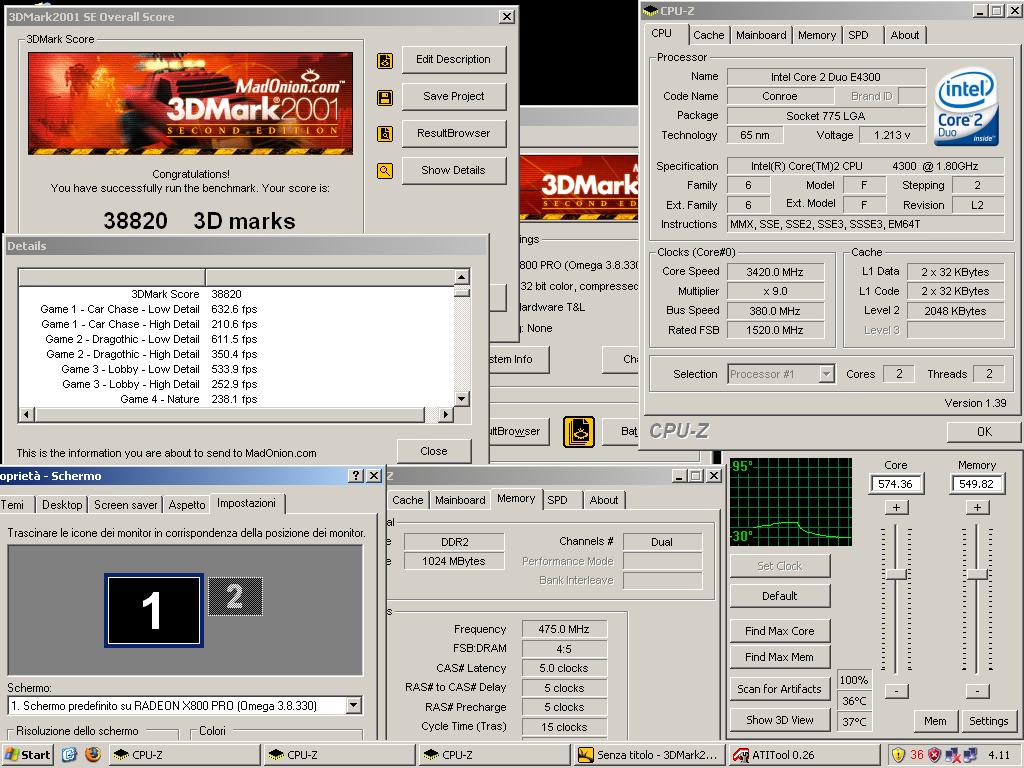The image size is (1024, 768).
Task: Increase Core clock with plus button
Action: [x=896, y=507]
